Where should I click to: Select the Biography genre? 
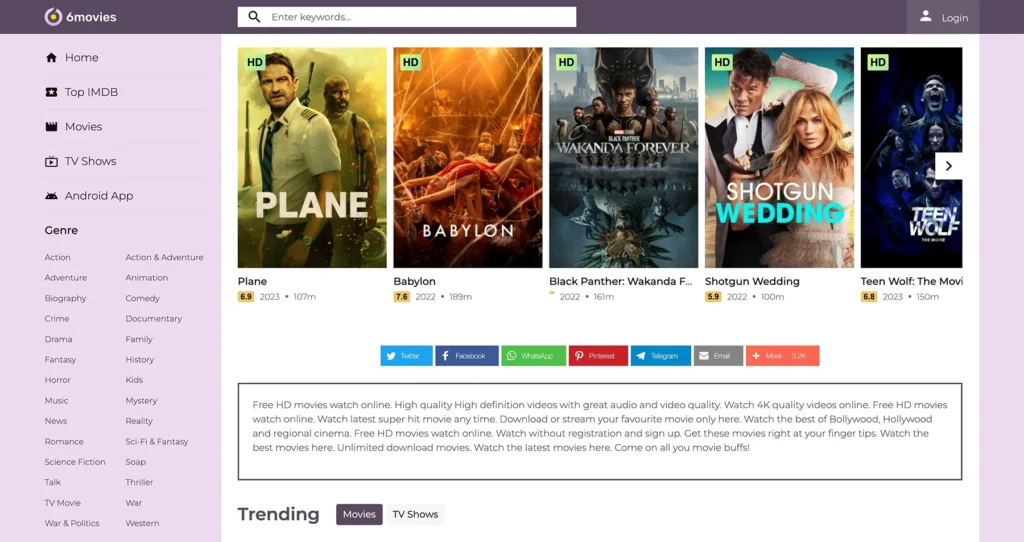65,298
